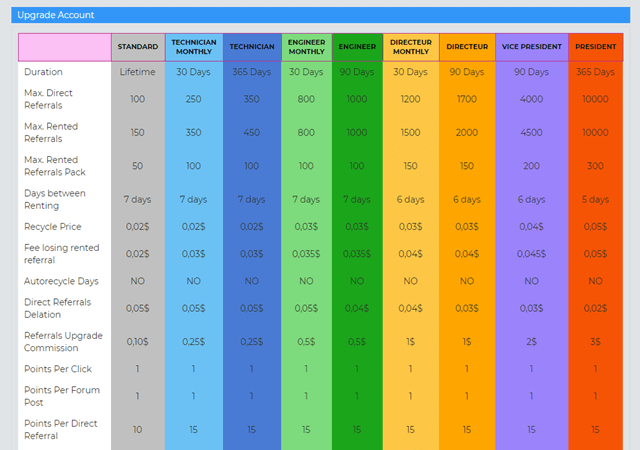640x450 pixels.
Task: Click the 450 Max Rented Referrals cell
Action: [x=251, y=133]
